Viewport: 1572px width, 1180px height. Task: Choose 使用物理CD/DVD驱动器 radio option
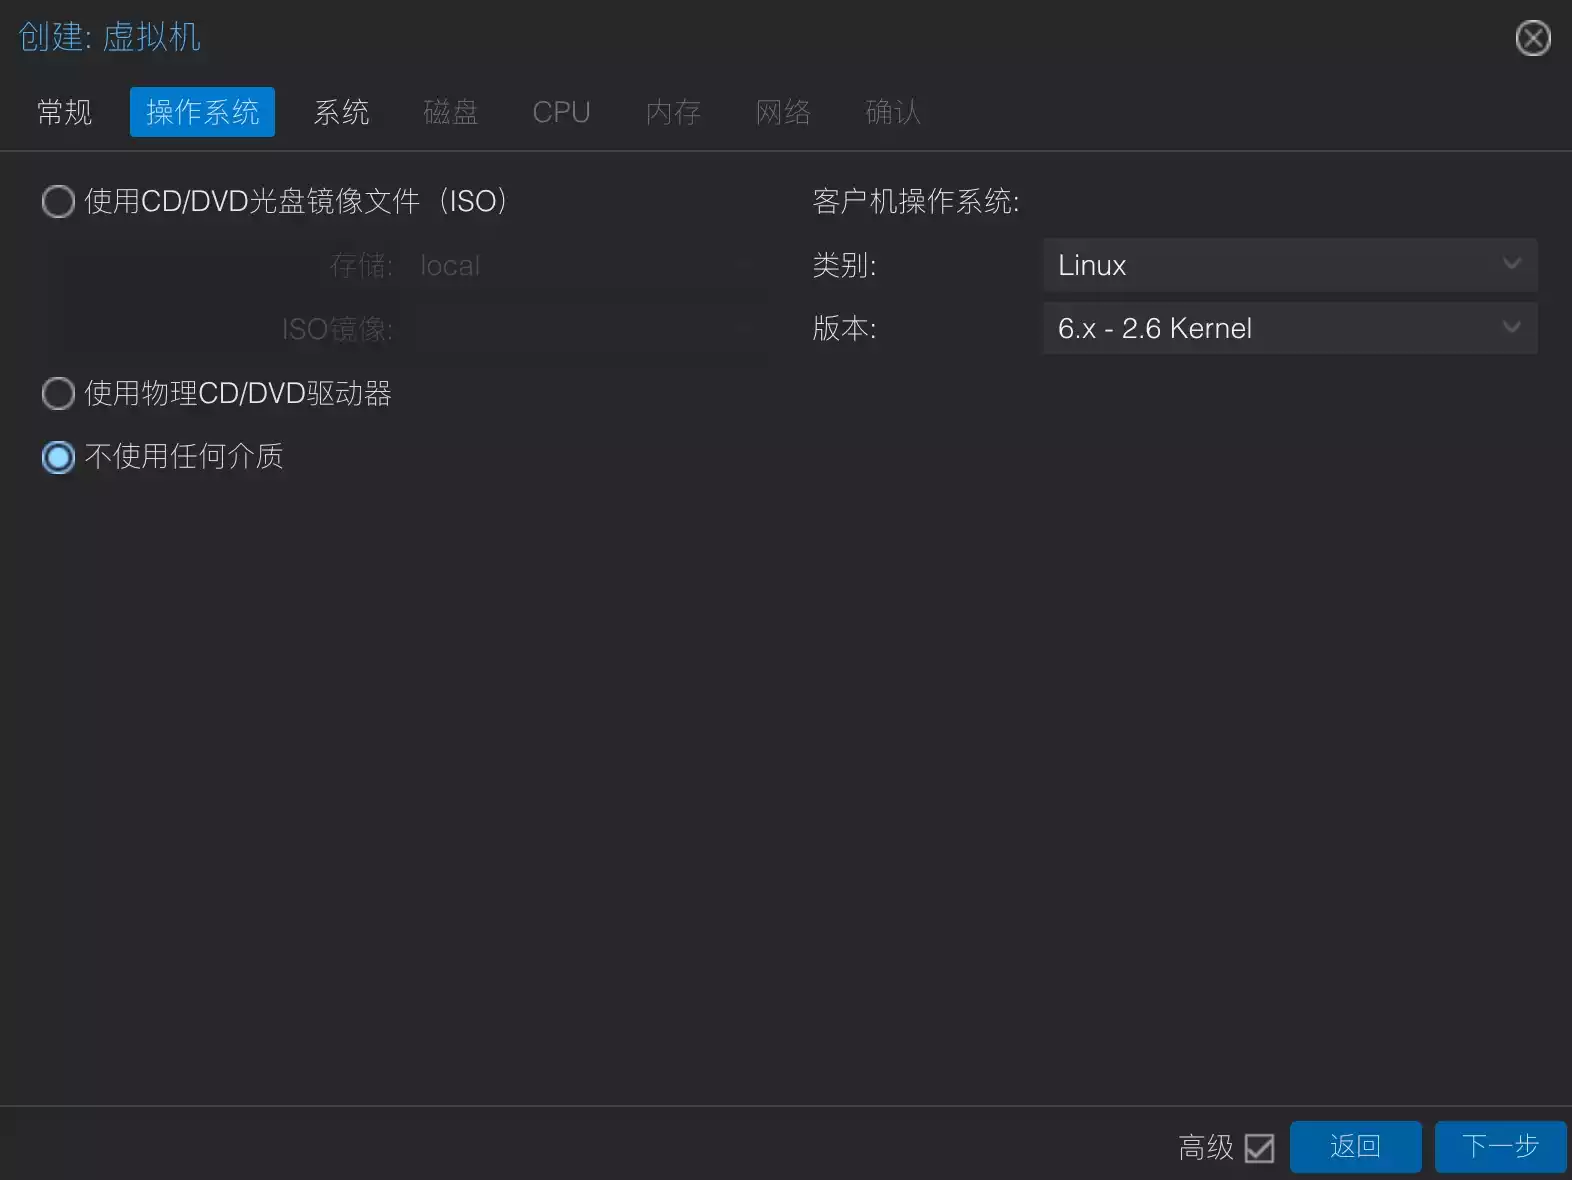tap(58, 394)
